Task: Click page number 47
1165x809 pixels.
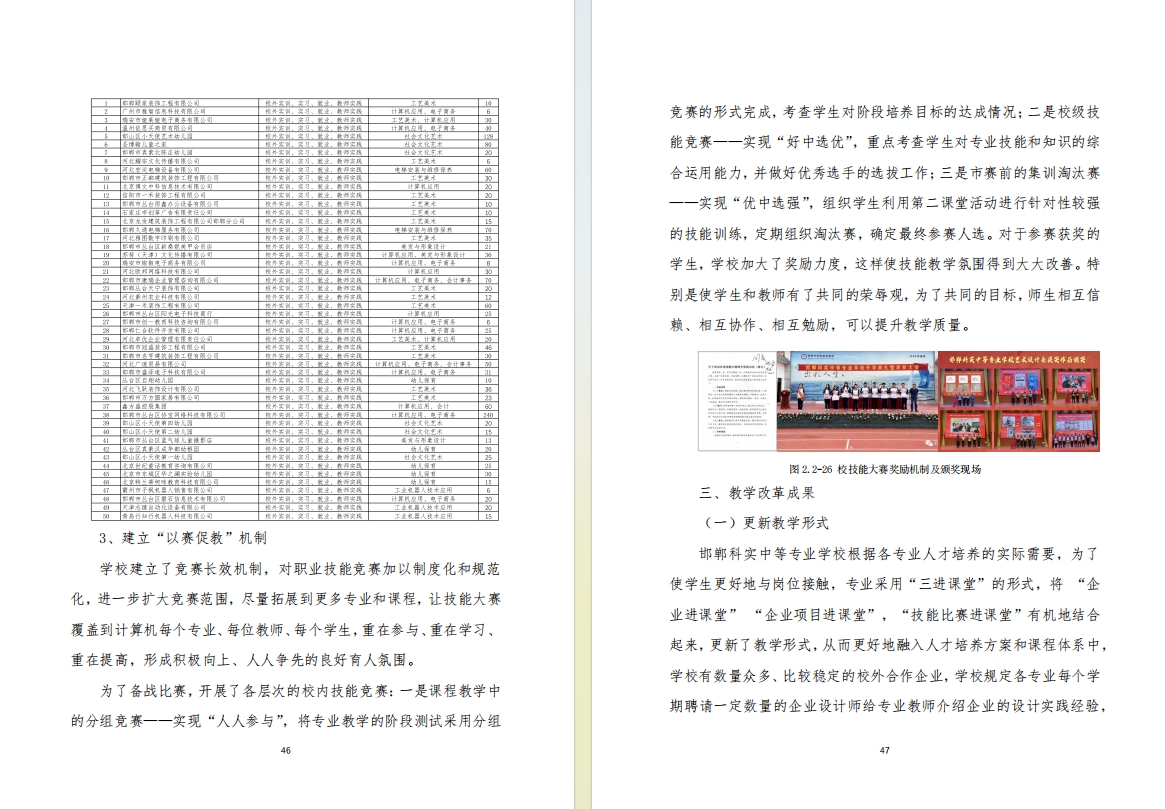Action: coord(884,750)
